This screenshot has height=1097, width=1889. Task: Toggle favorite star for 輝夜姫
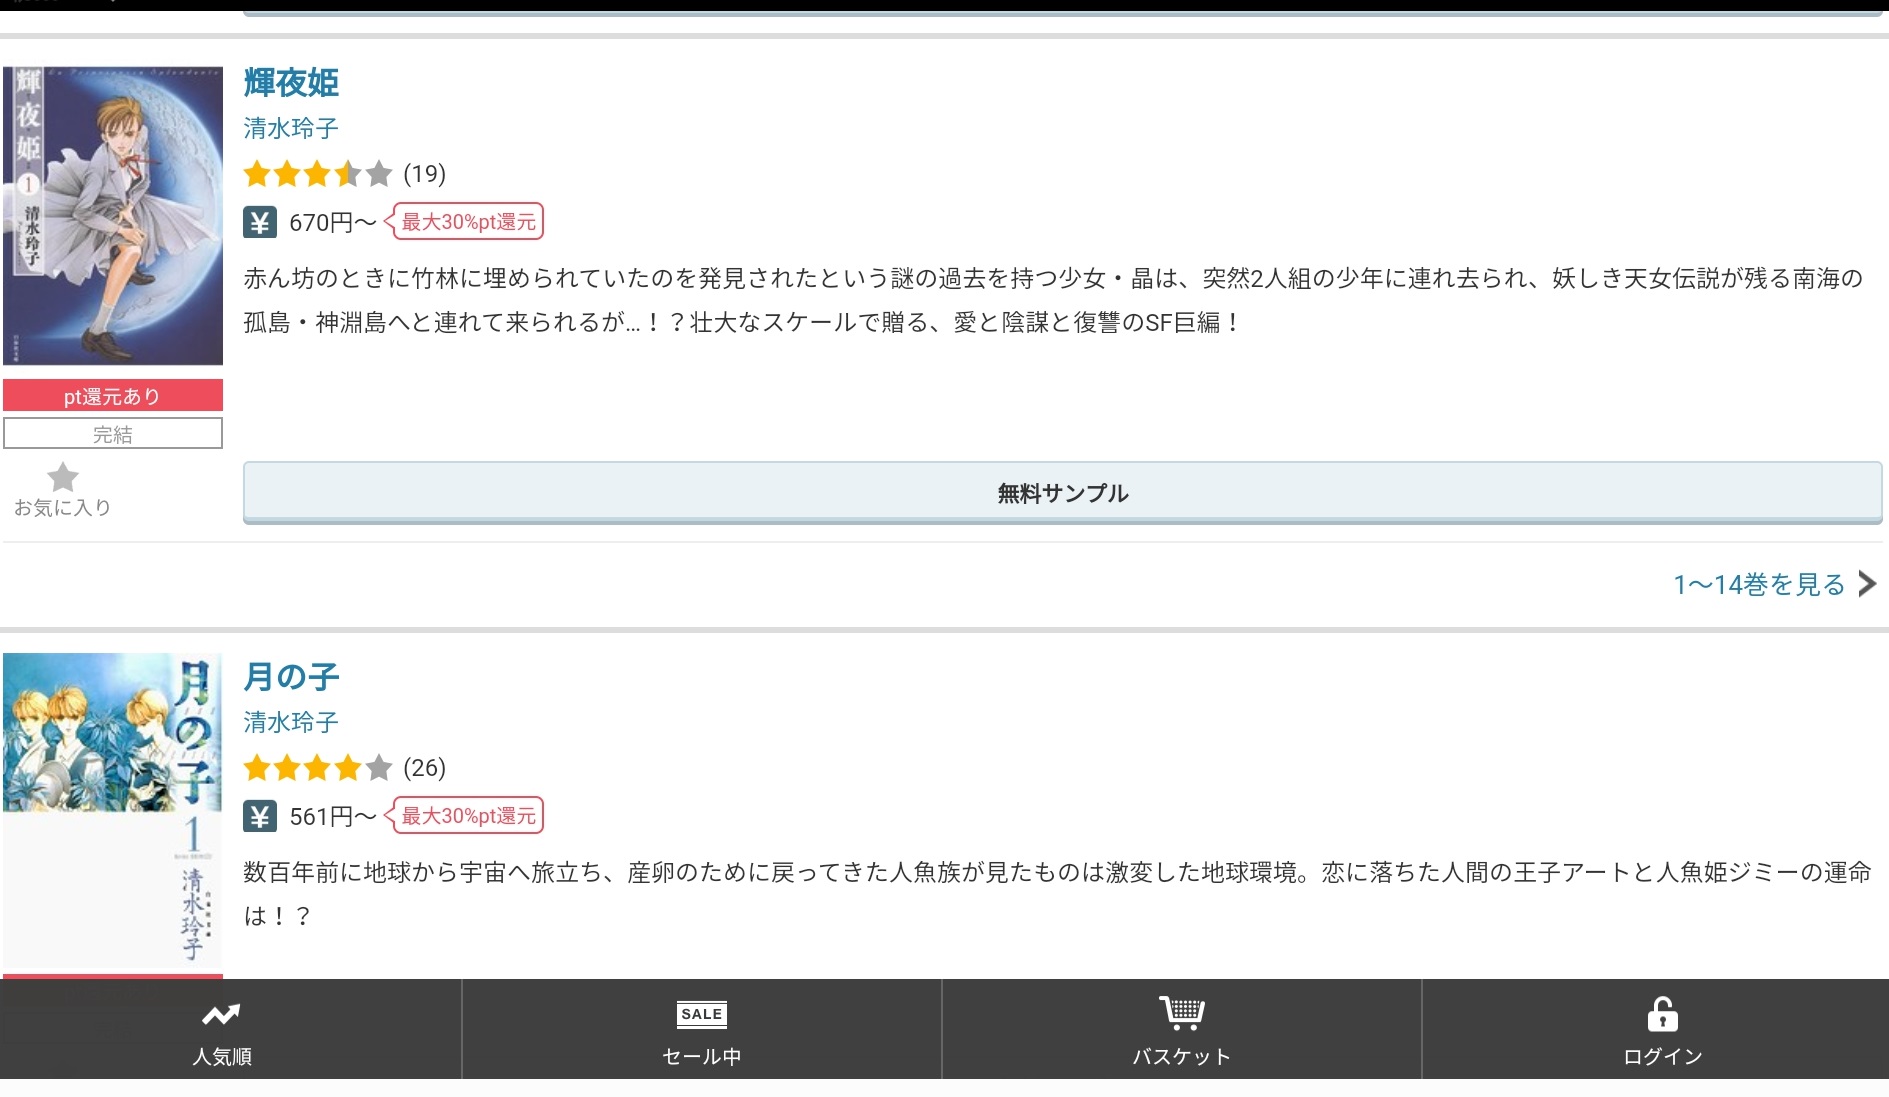(62, 479)
